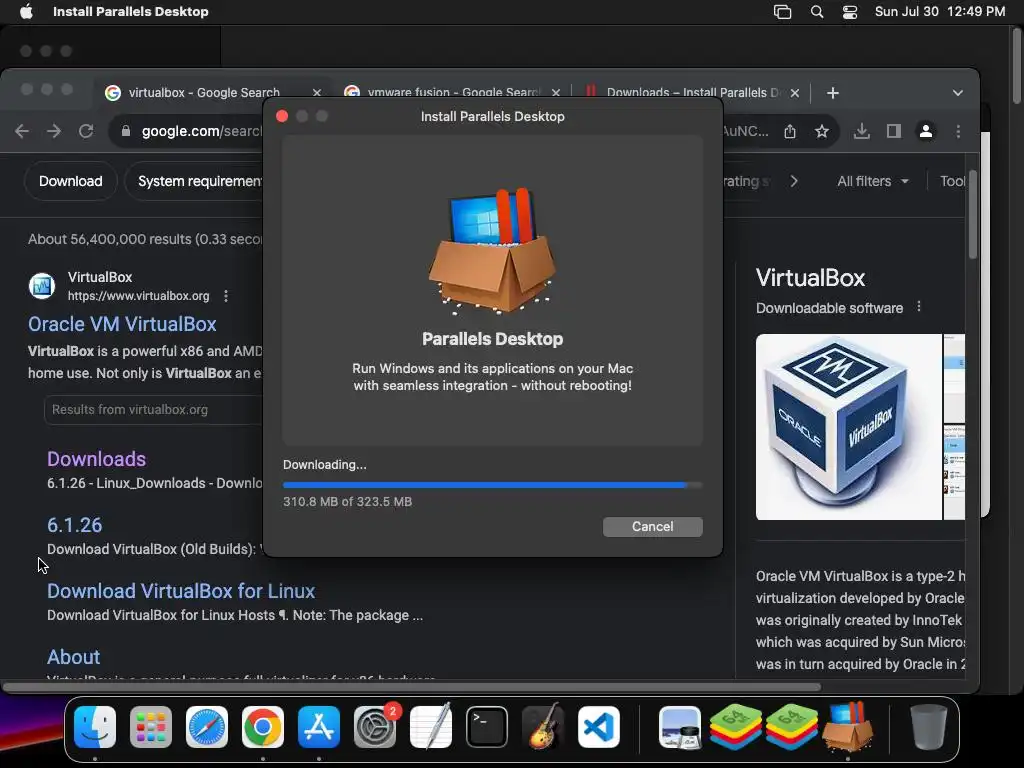Expand All filters dropdown
Viewport: 1024px width, 768px height.
point(873,181)
